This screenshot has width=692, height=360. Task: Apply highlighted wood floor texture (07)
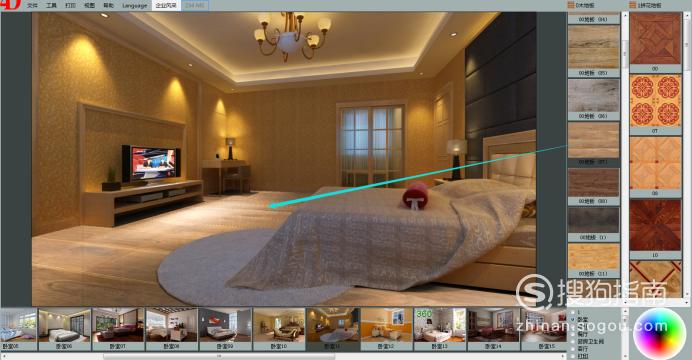(x=594, y=140)
